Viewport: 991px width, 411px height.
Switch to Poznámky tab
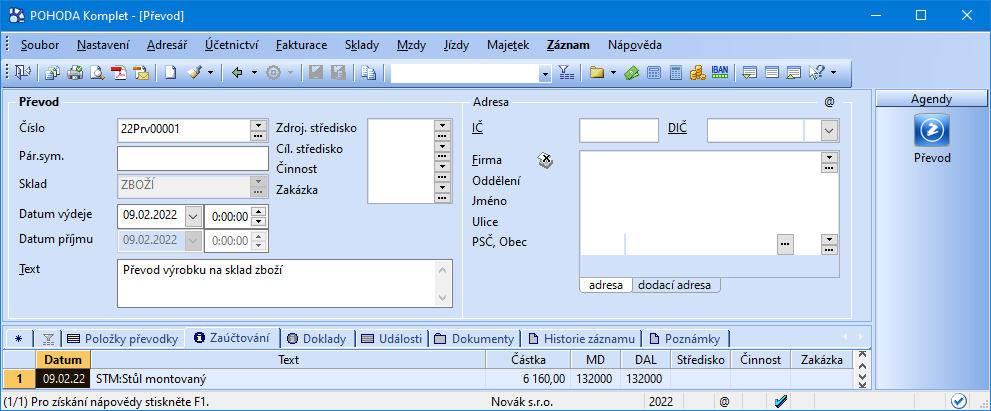pyautogui.click(x=686, y=339)
